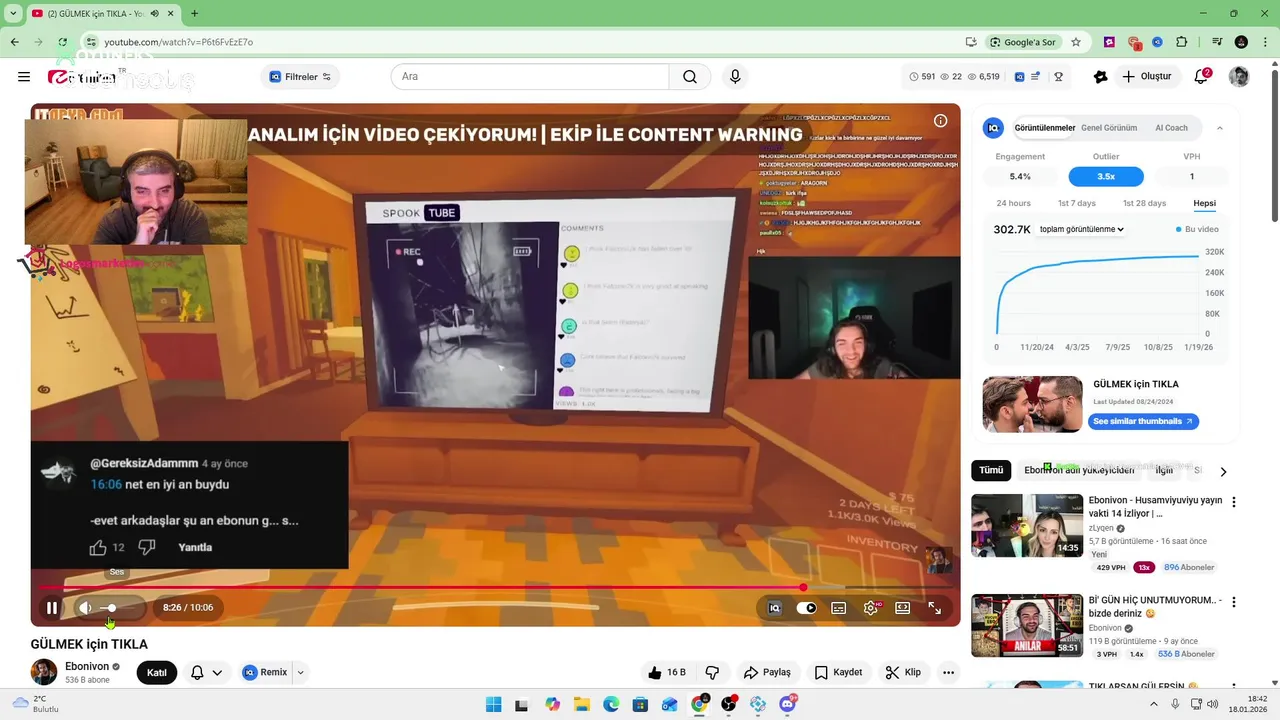Image resolution: width=1280 pixels, height=720 pixels.
Task: Click the Katıl join button
Action: pos(157,673)
